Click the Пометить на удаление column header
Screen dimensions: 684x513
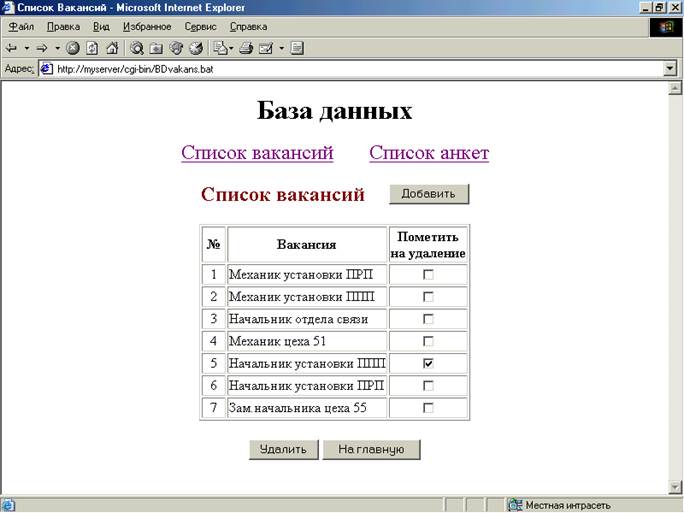[x=428, y=245]
